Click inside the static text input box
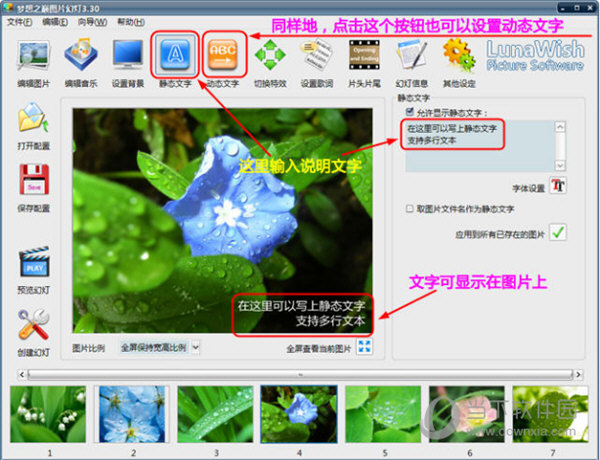 480,146
